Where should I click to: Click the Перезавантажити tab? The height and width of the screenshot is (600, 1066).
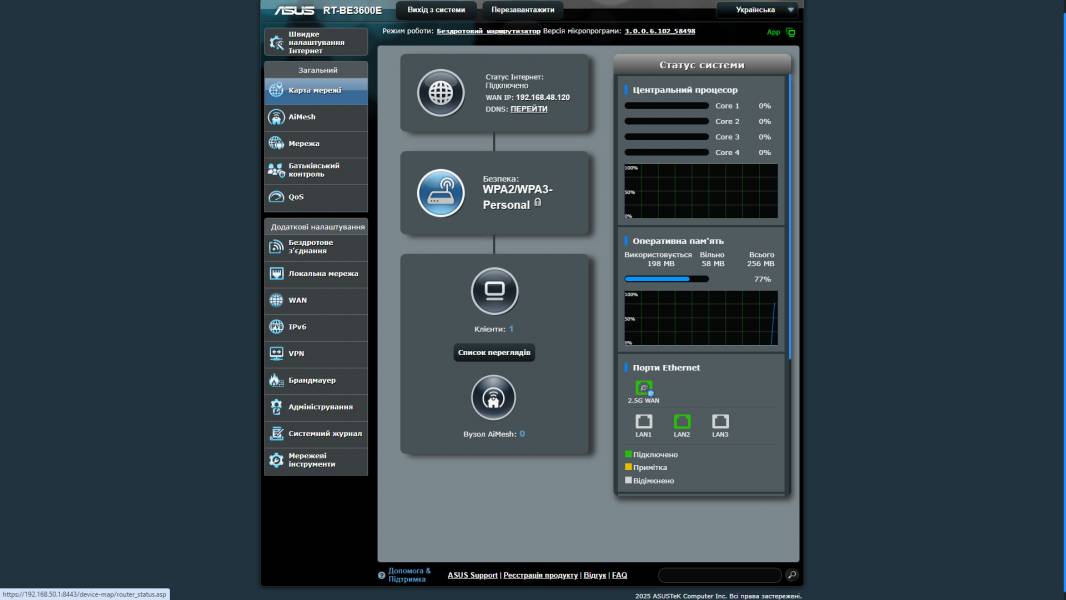point(523,10)
